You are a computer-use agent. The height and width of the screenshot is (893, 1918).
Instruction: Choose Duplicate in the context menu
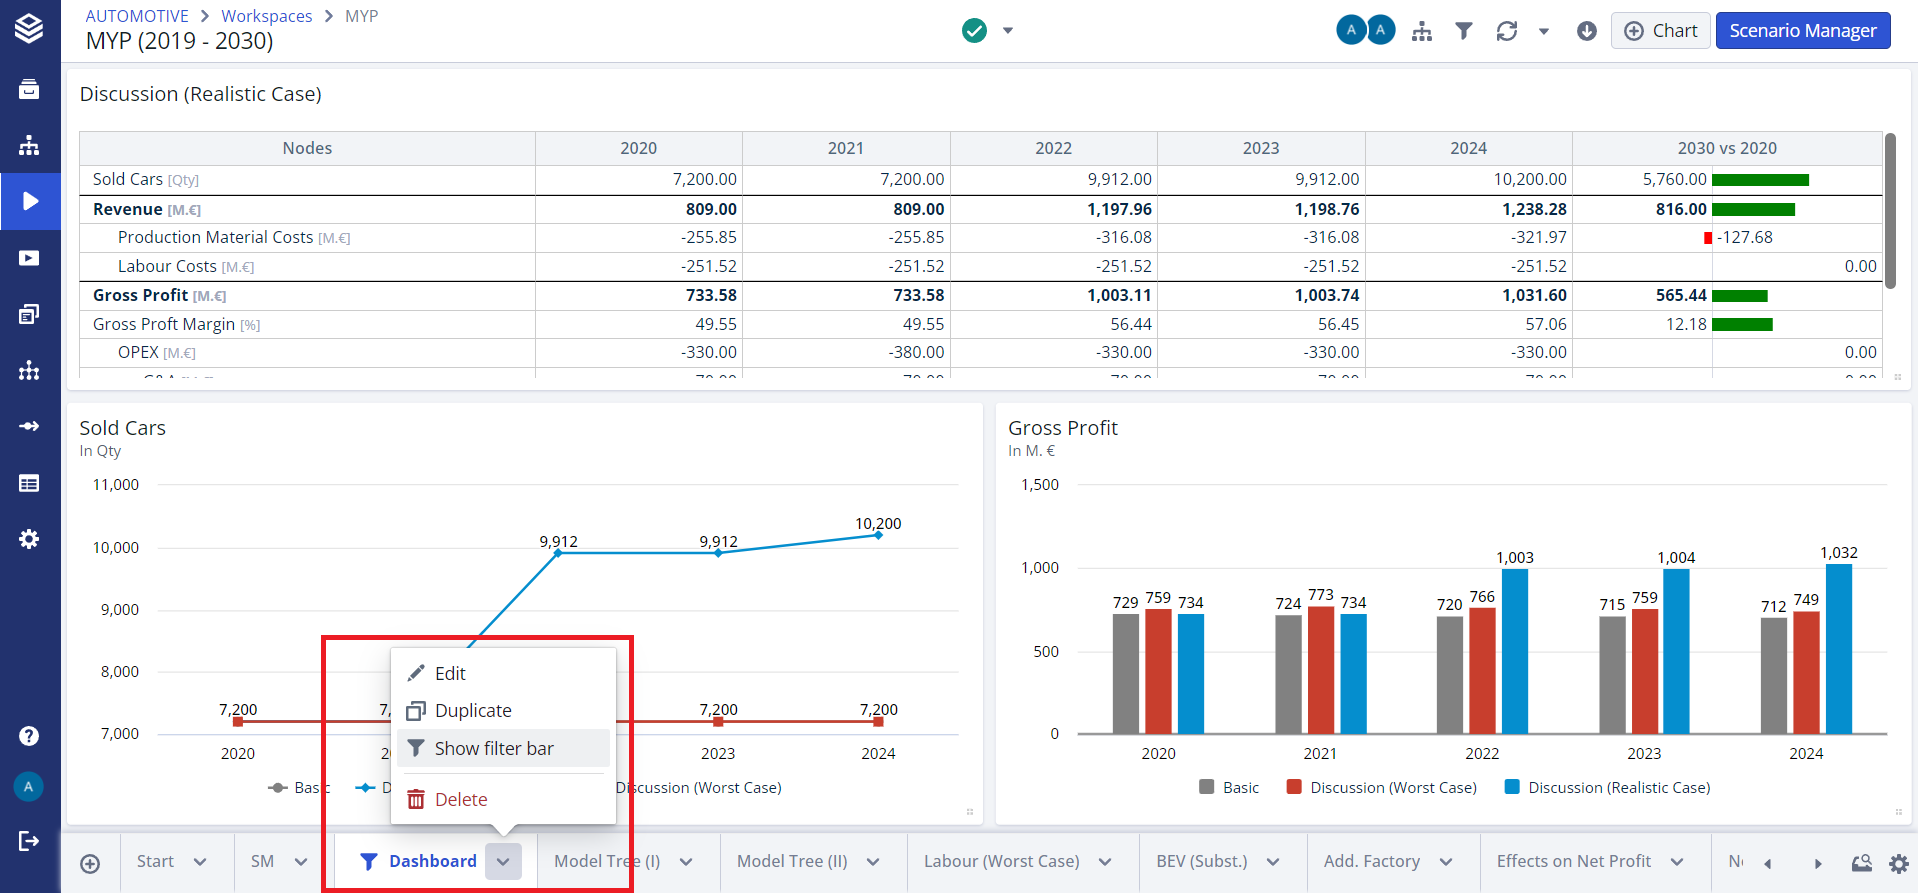click(473, 711)
